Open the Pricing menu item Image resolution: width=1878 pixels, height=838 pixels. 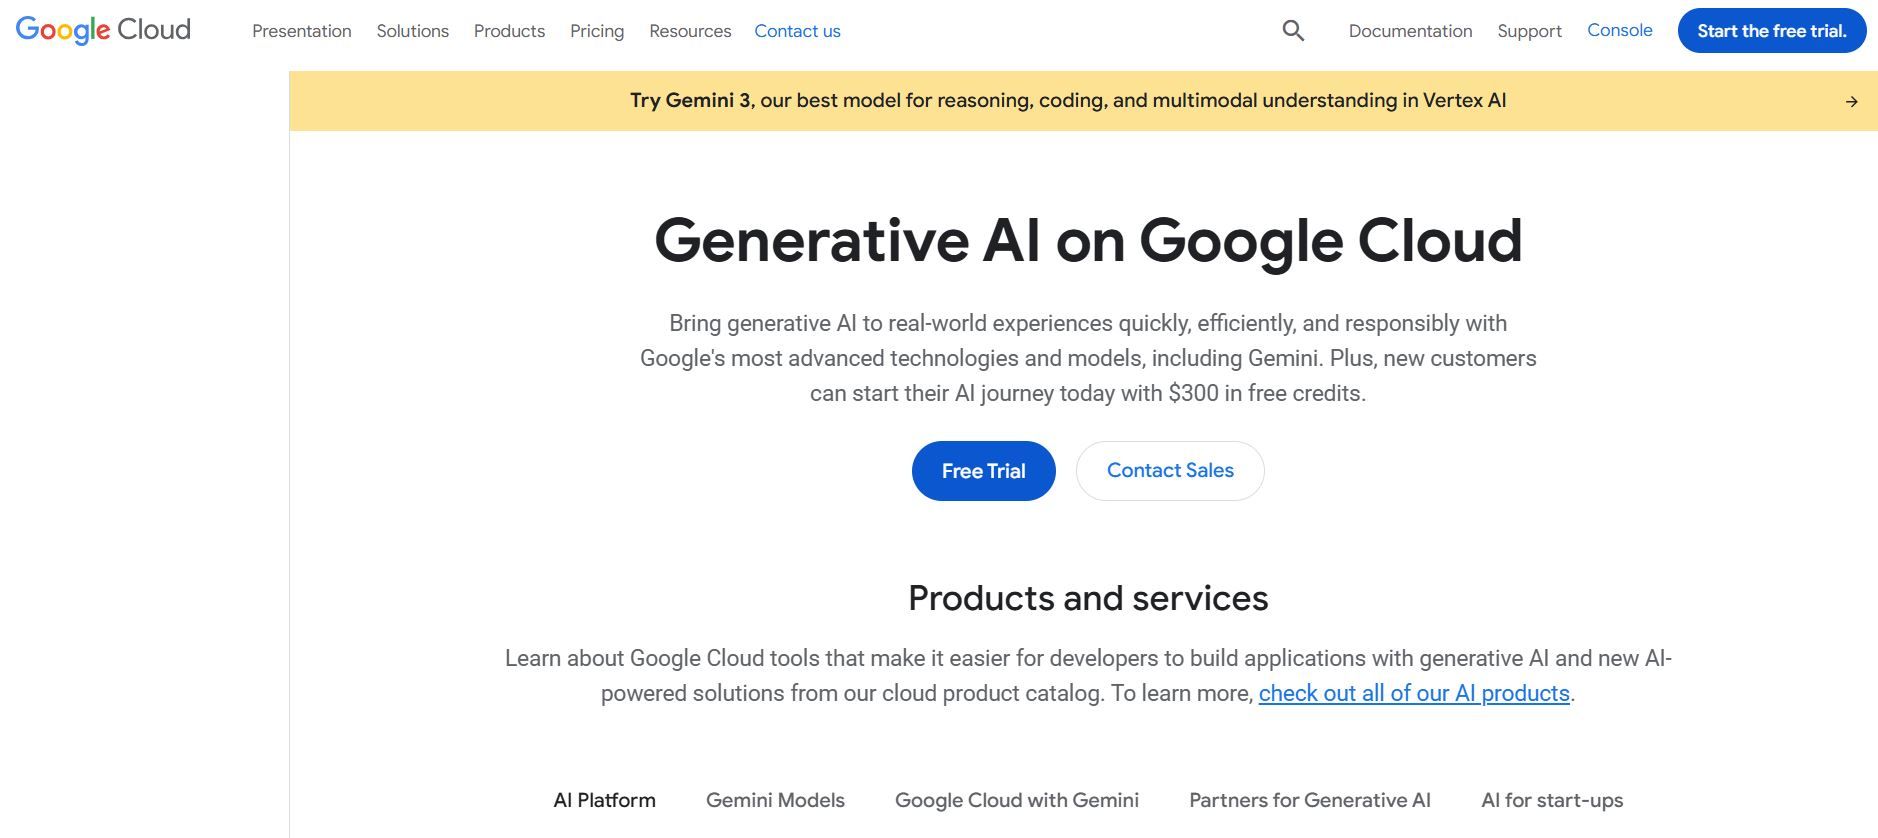pos(597,31)
